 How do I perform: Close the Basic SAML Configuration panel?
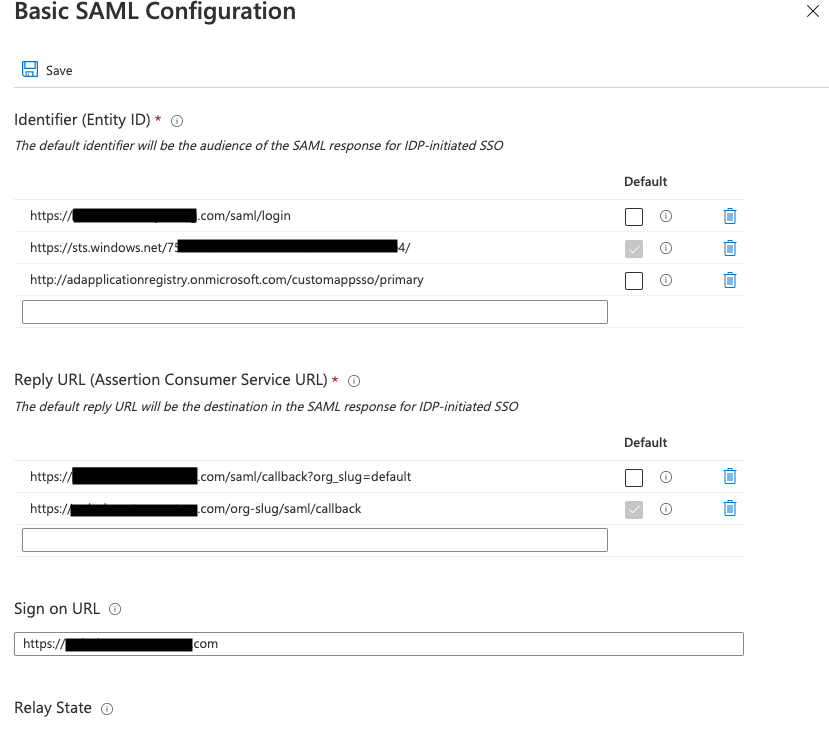(x=813, y=11)
